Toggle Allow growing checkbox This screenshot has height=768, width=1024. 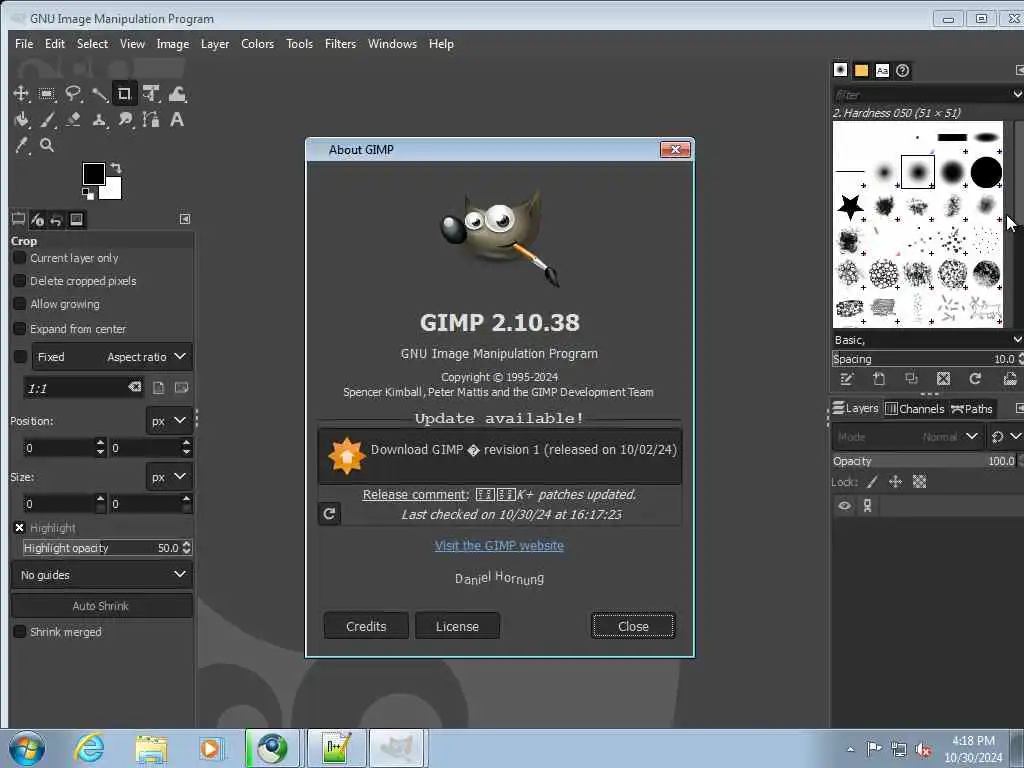tap(20, 304)
